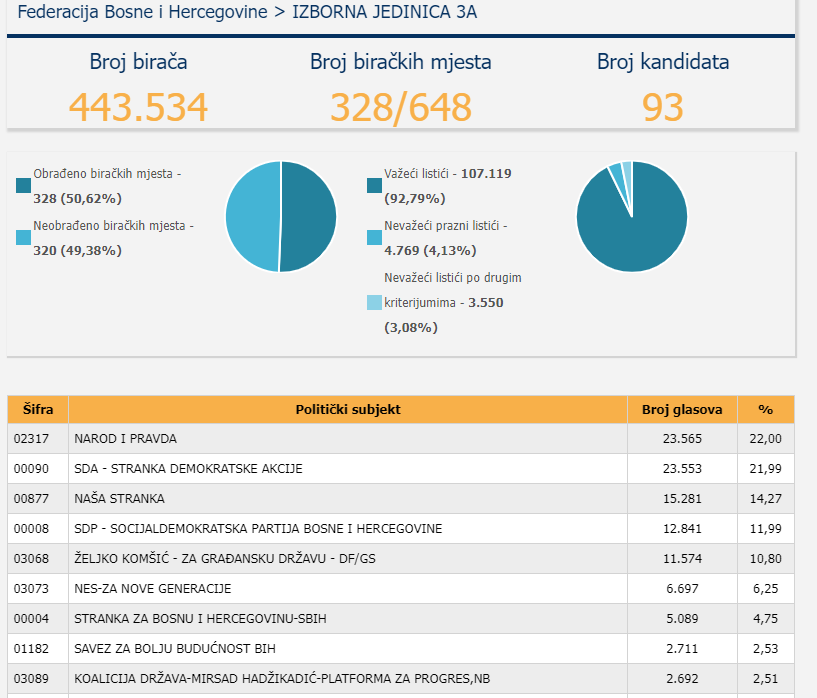
Task: Click the Broj kandidata heading
Action: tap(663, 61)
